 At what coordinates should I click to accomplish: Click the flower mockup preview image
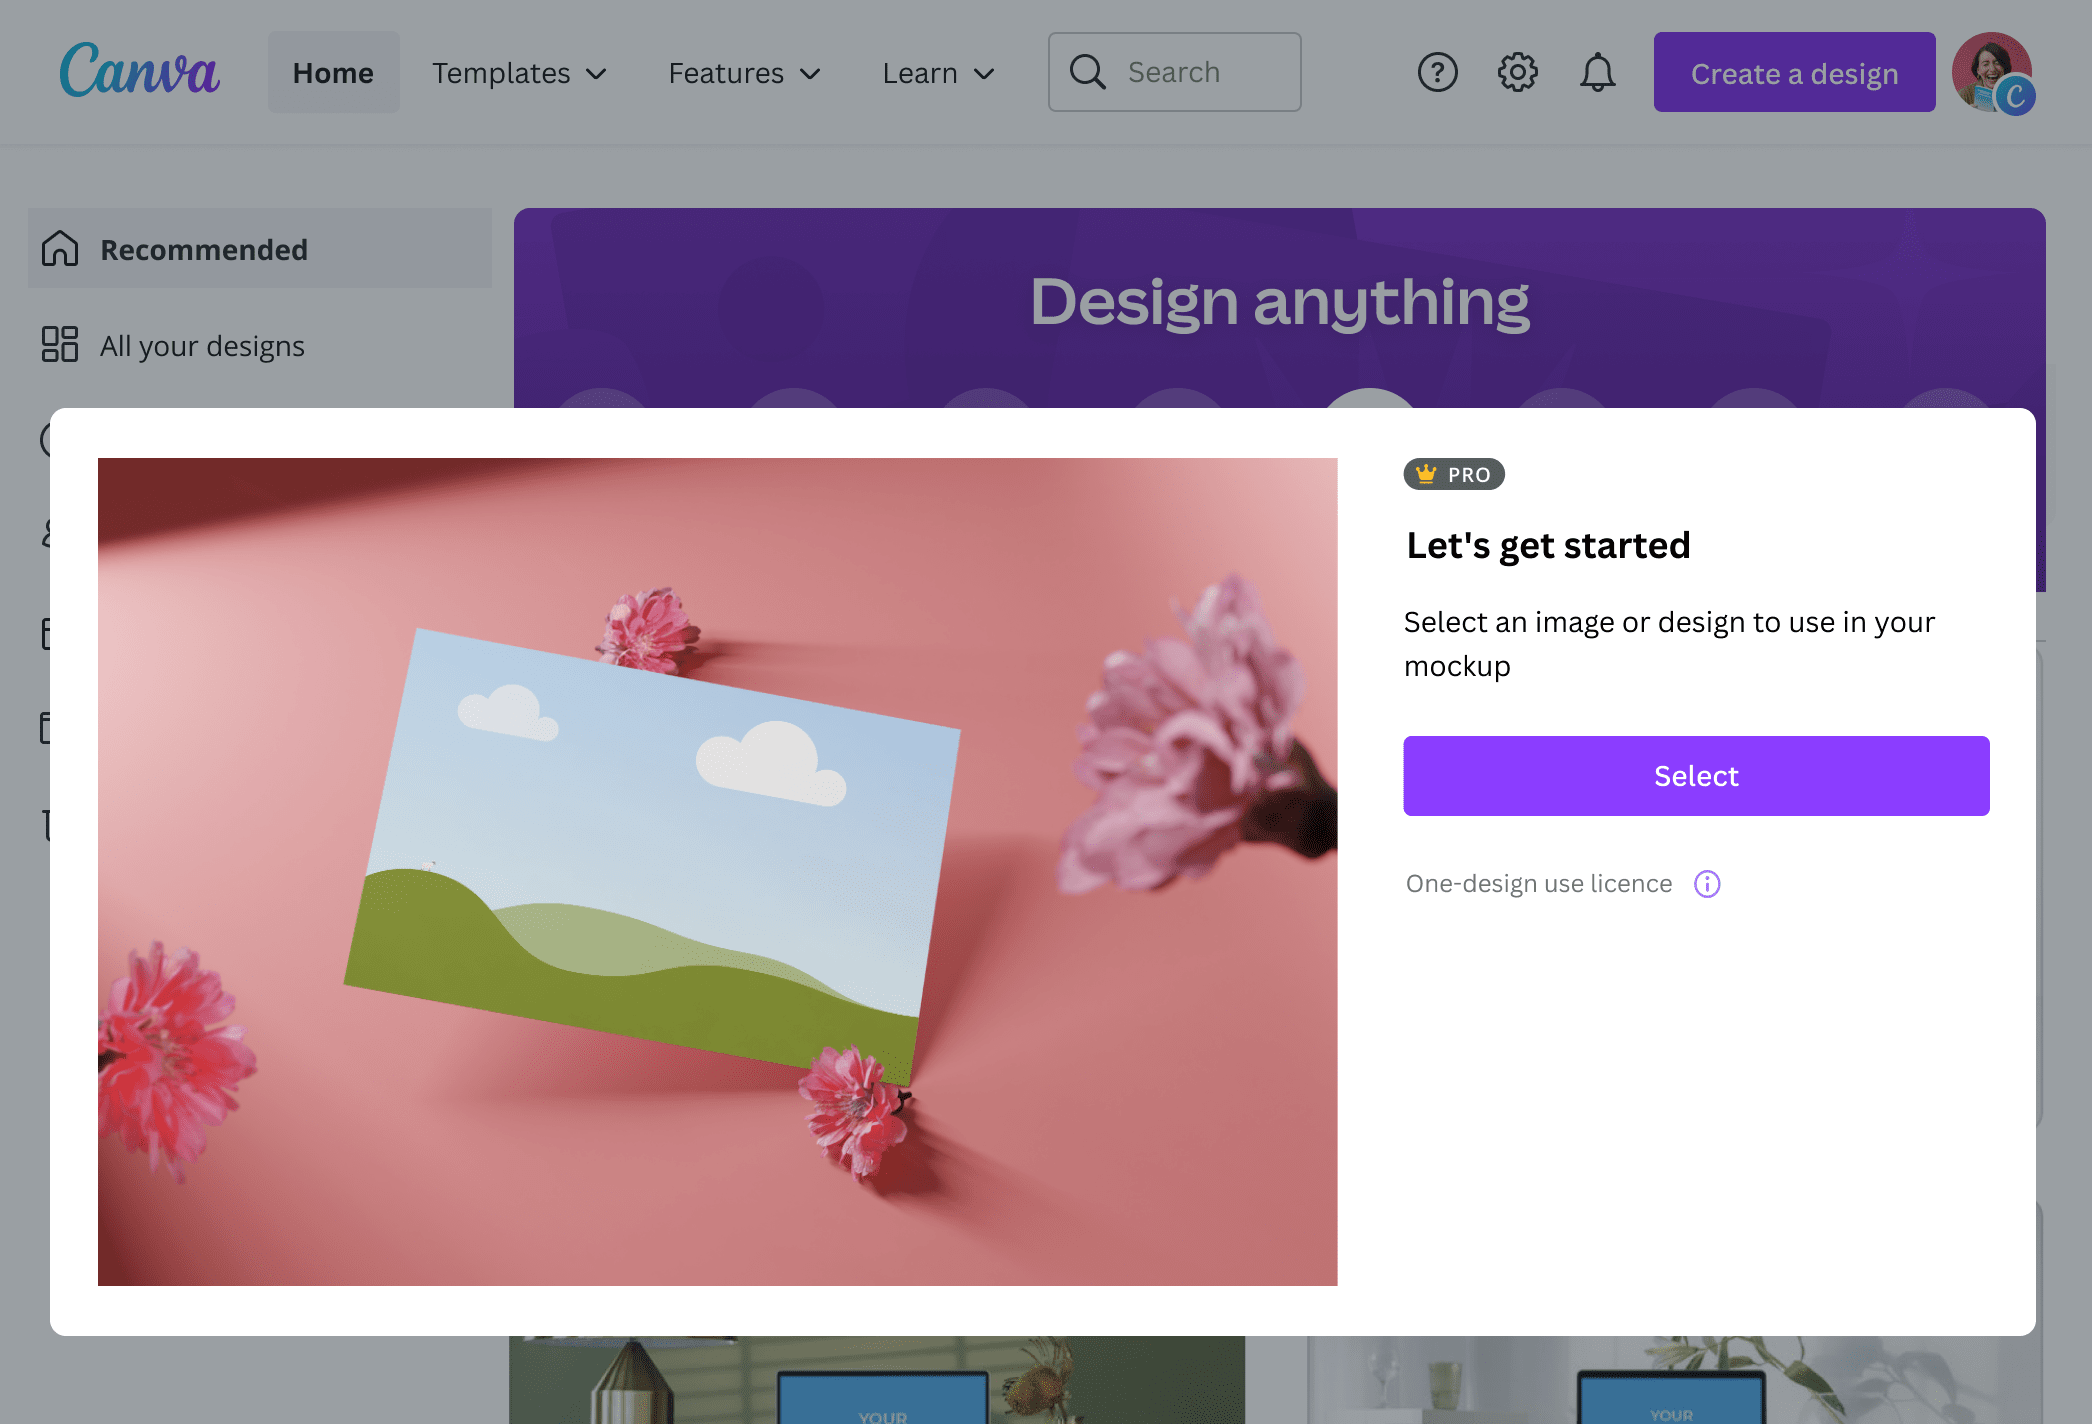click(x=717, y=872)
